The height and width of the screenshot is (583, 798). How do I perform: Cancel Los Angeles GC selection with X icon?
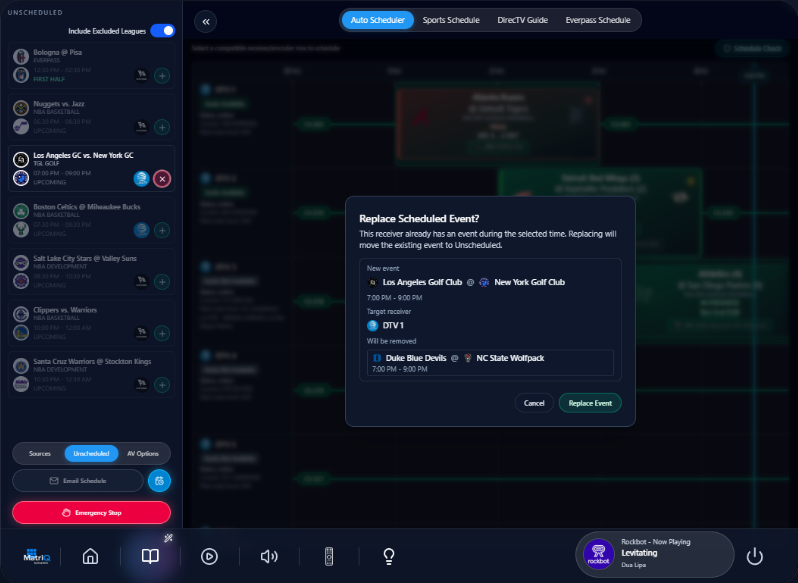[162, 179]
